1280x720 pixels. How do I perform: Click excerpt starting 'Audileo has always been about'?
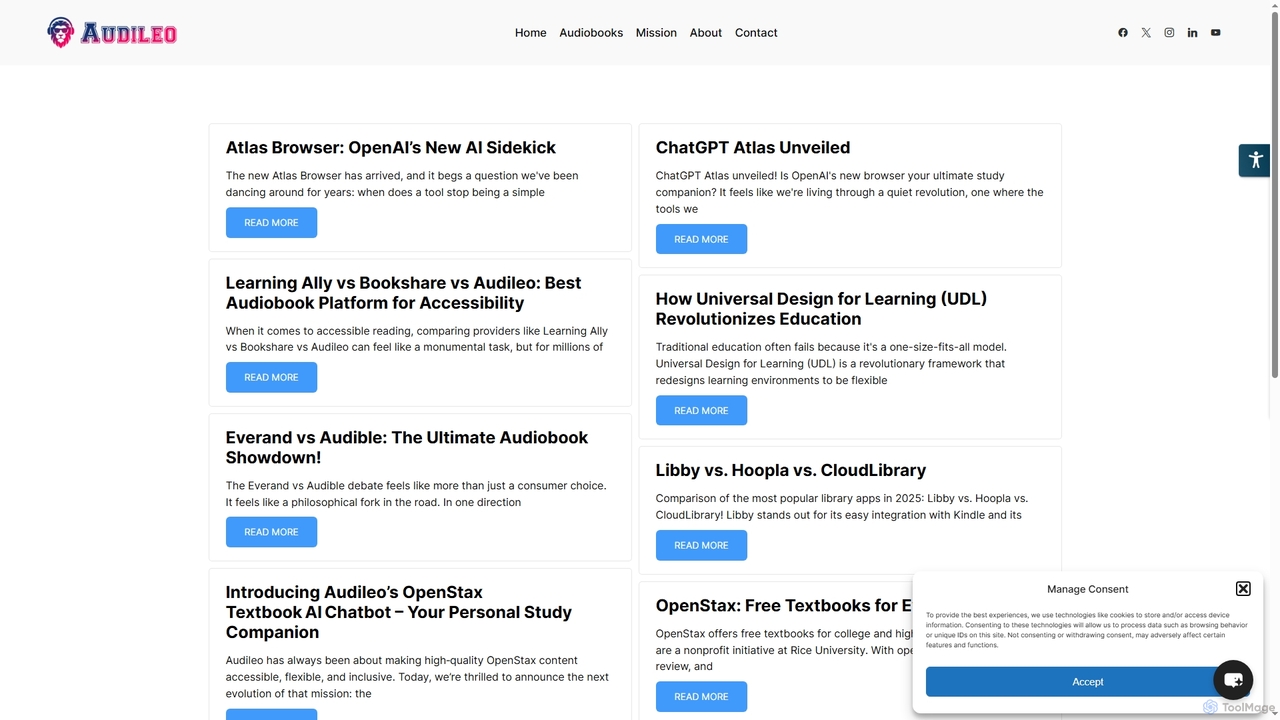tap(417, 677)
